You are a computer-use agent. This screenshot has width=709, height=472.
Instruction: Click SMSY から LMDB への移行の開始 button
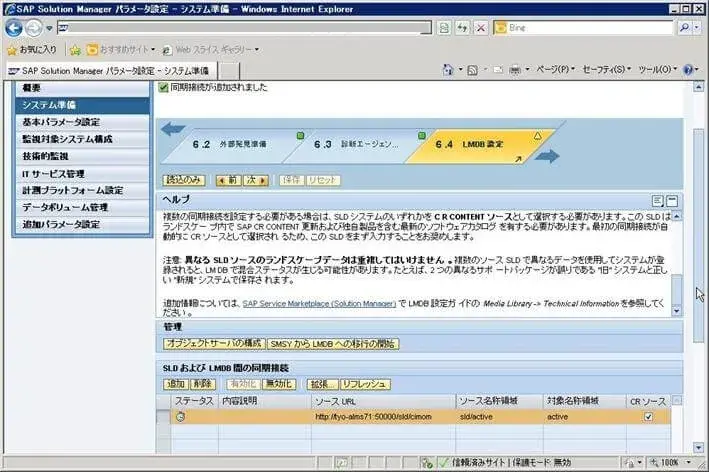(x=333, y=344)
